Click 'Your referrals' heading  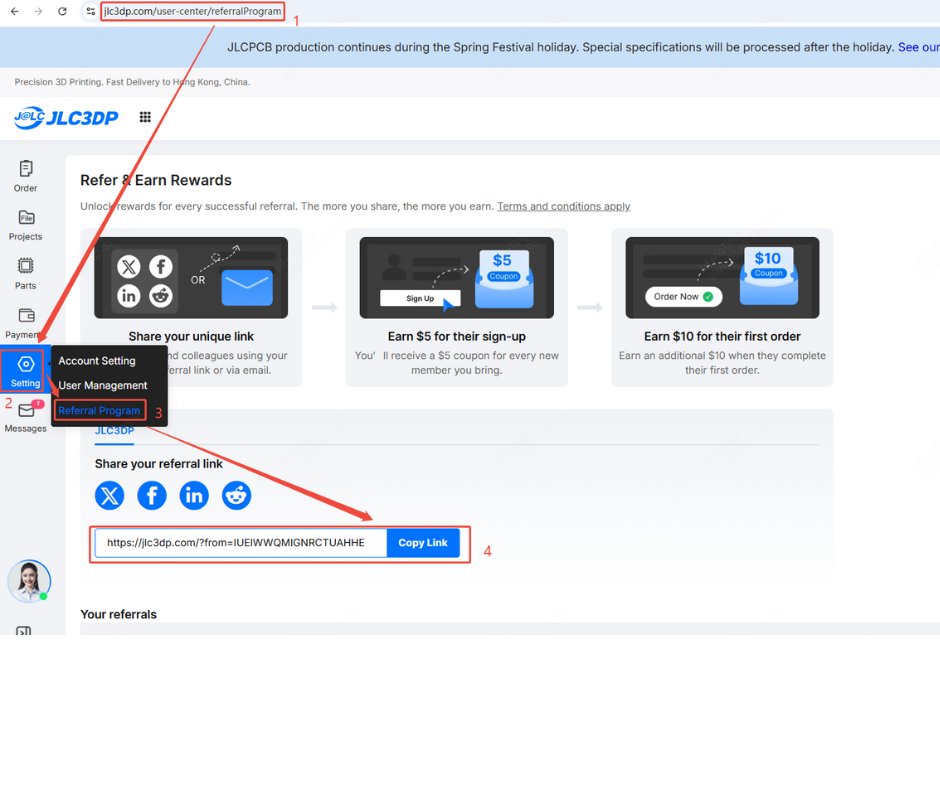point(118,614)
